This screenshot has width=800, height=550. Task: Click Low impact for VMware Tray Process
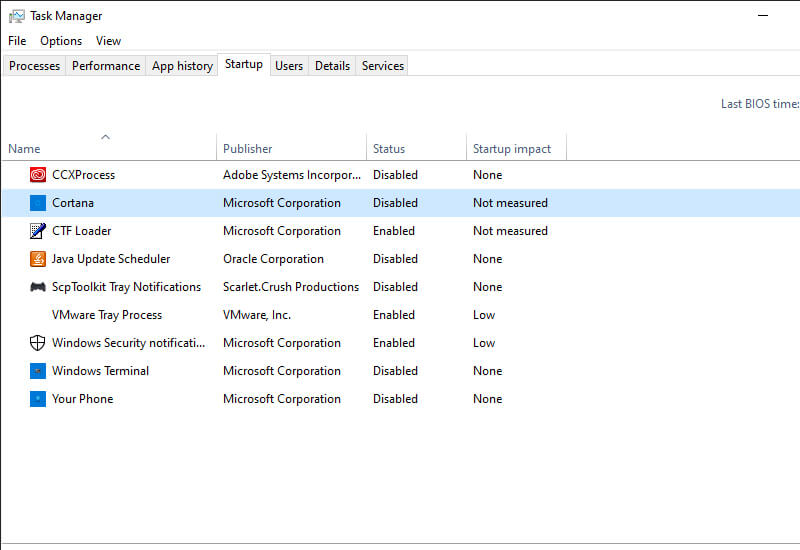pos(484,315)
